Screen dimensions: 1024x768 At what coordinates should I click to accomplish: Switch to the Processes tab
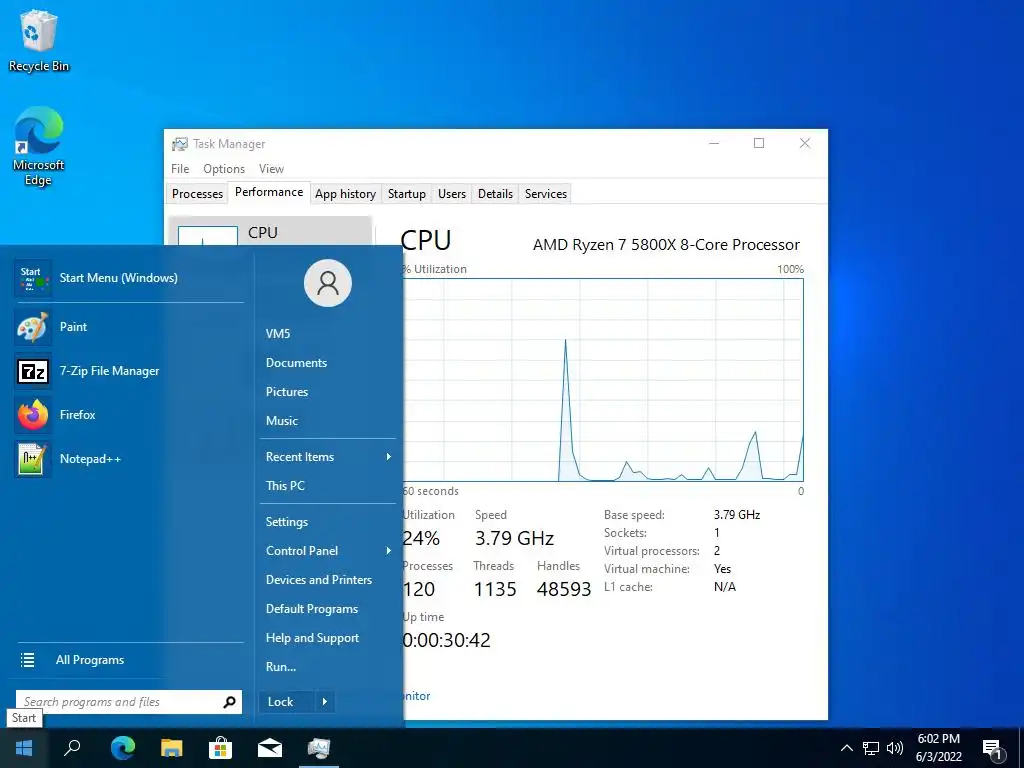197,193
